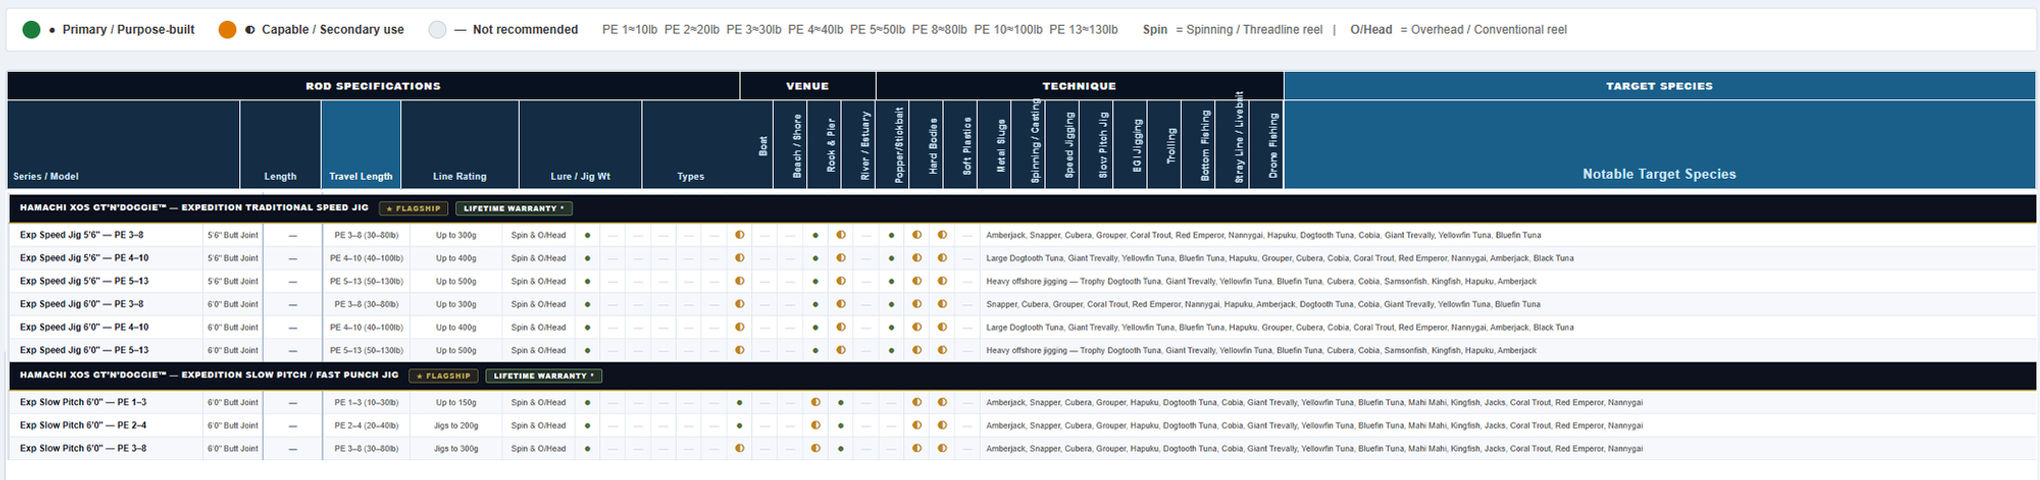2040x480 pixels.
Task: Click the River / Estuary venue column header
Action: click(859, 144)
